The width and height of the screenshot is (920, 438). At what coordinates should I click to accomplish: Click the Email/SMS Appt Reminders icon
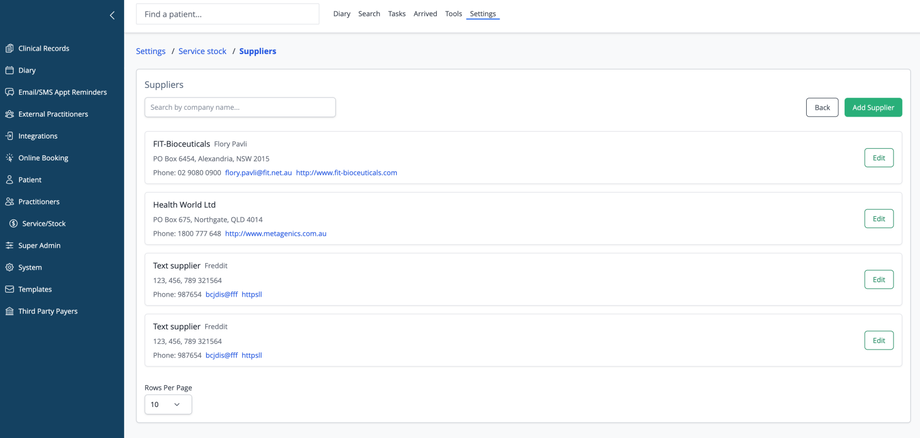10,92
